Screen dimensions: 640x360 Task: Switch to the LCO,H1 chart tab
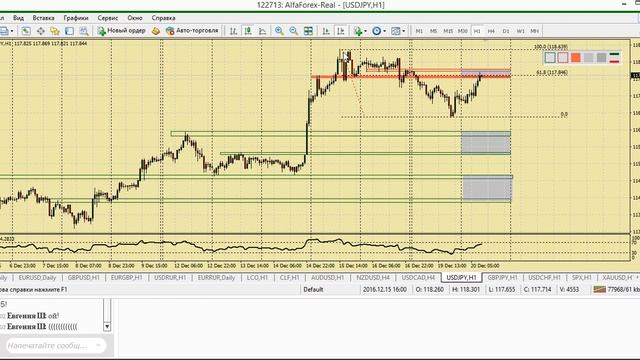(257, 278)
